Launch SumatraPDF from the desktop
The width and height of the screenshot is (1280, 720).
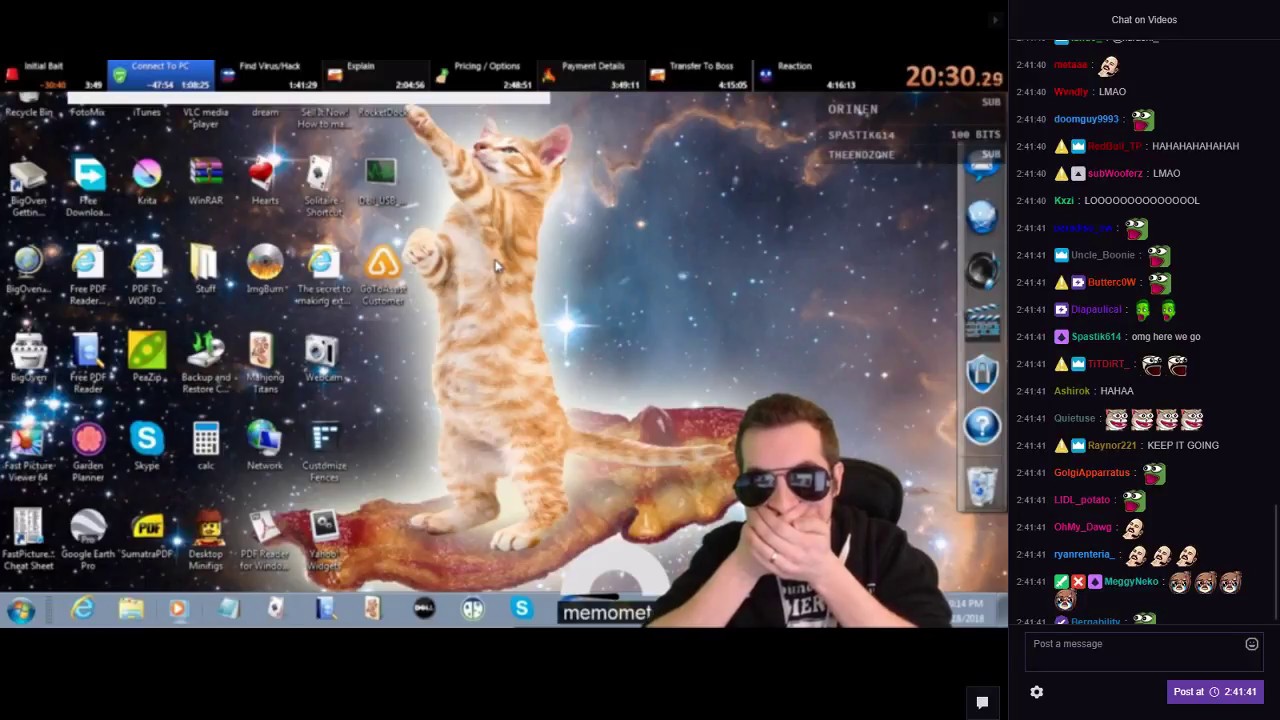(147, 535)
